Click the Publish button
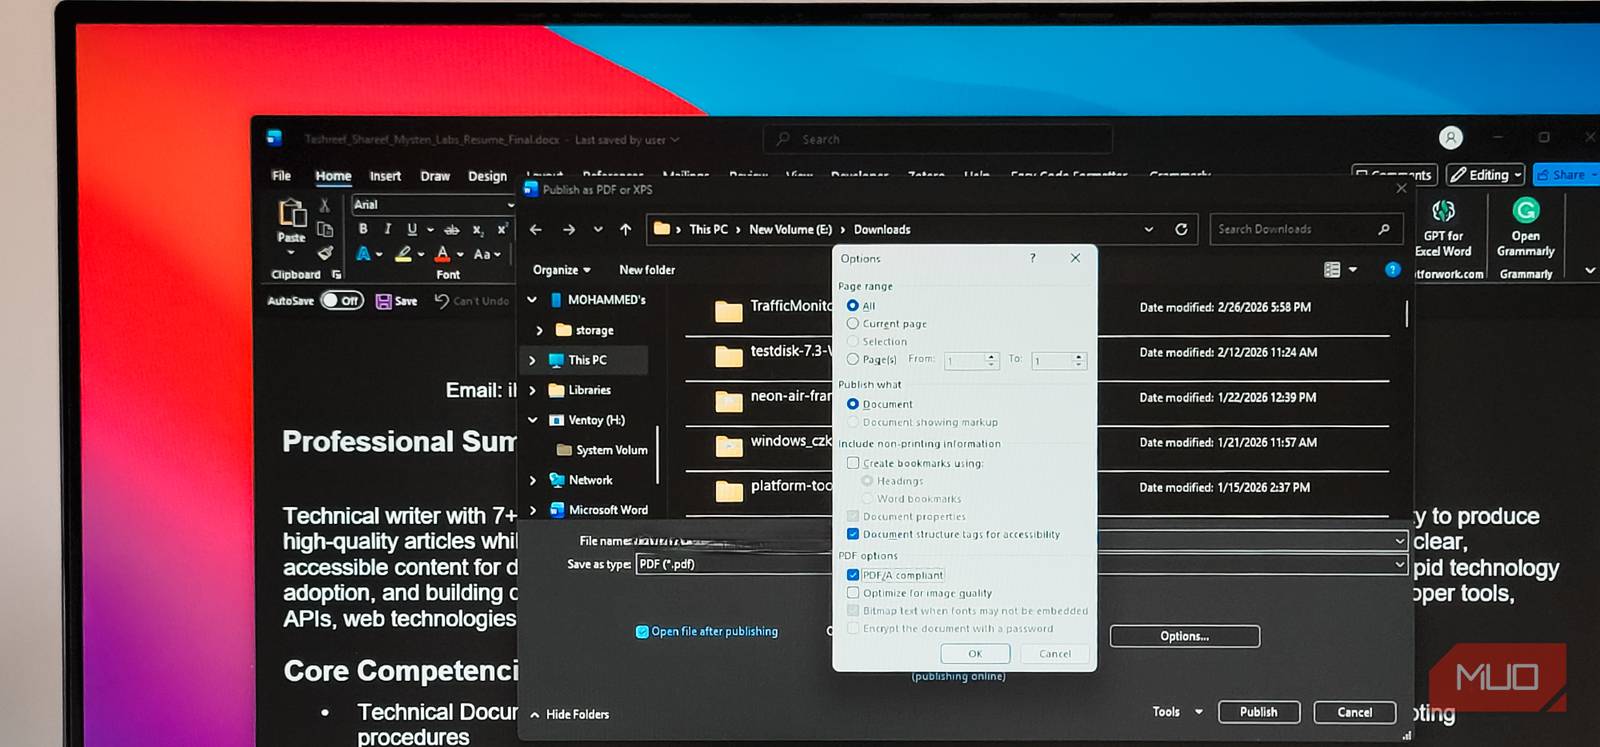 1259,712
